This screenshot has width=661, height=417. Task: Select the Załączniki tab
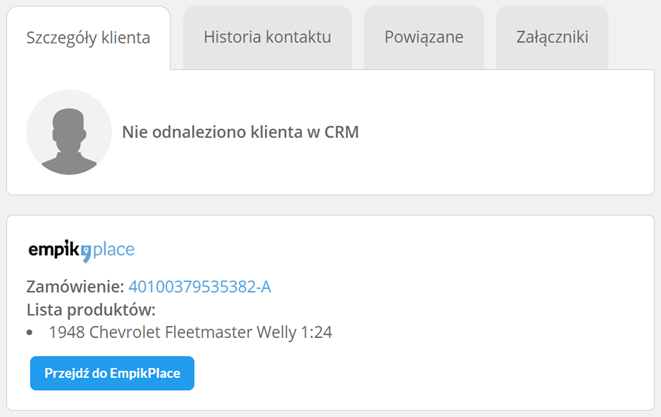[552, 37]
